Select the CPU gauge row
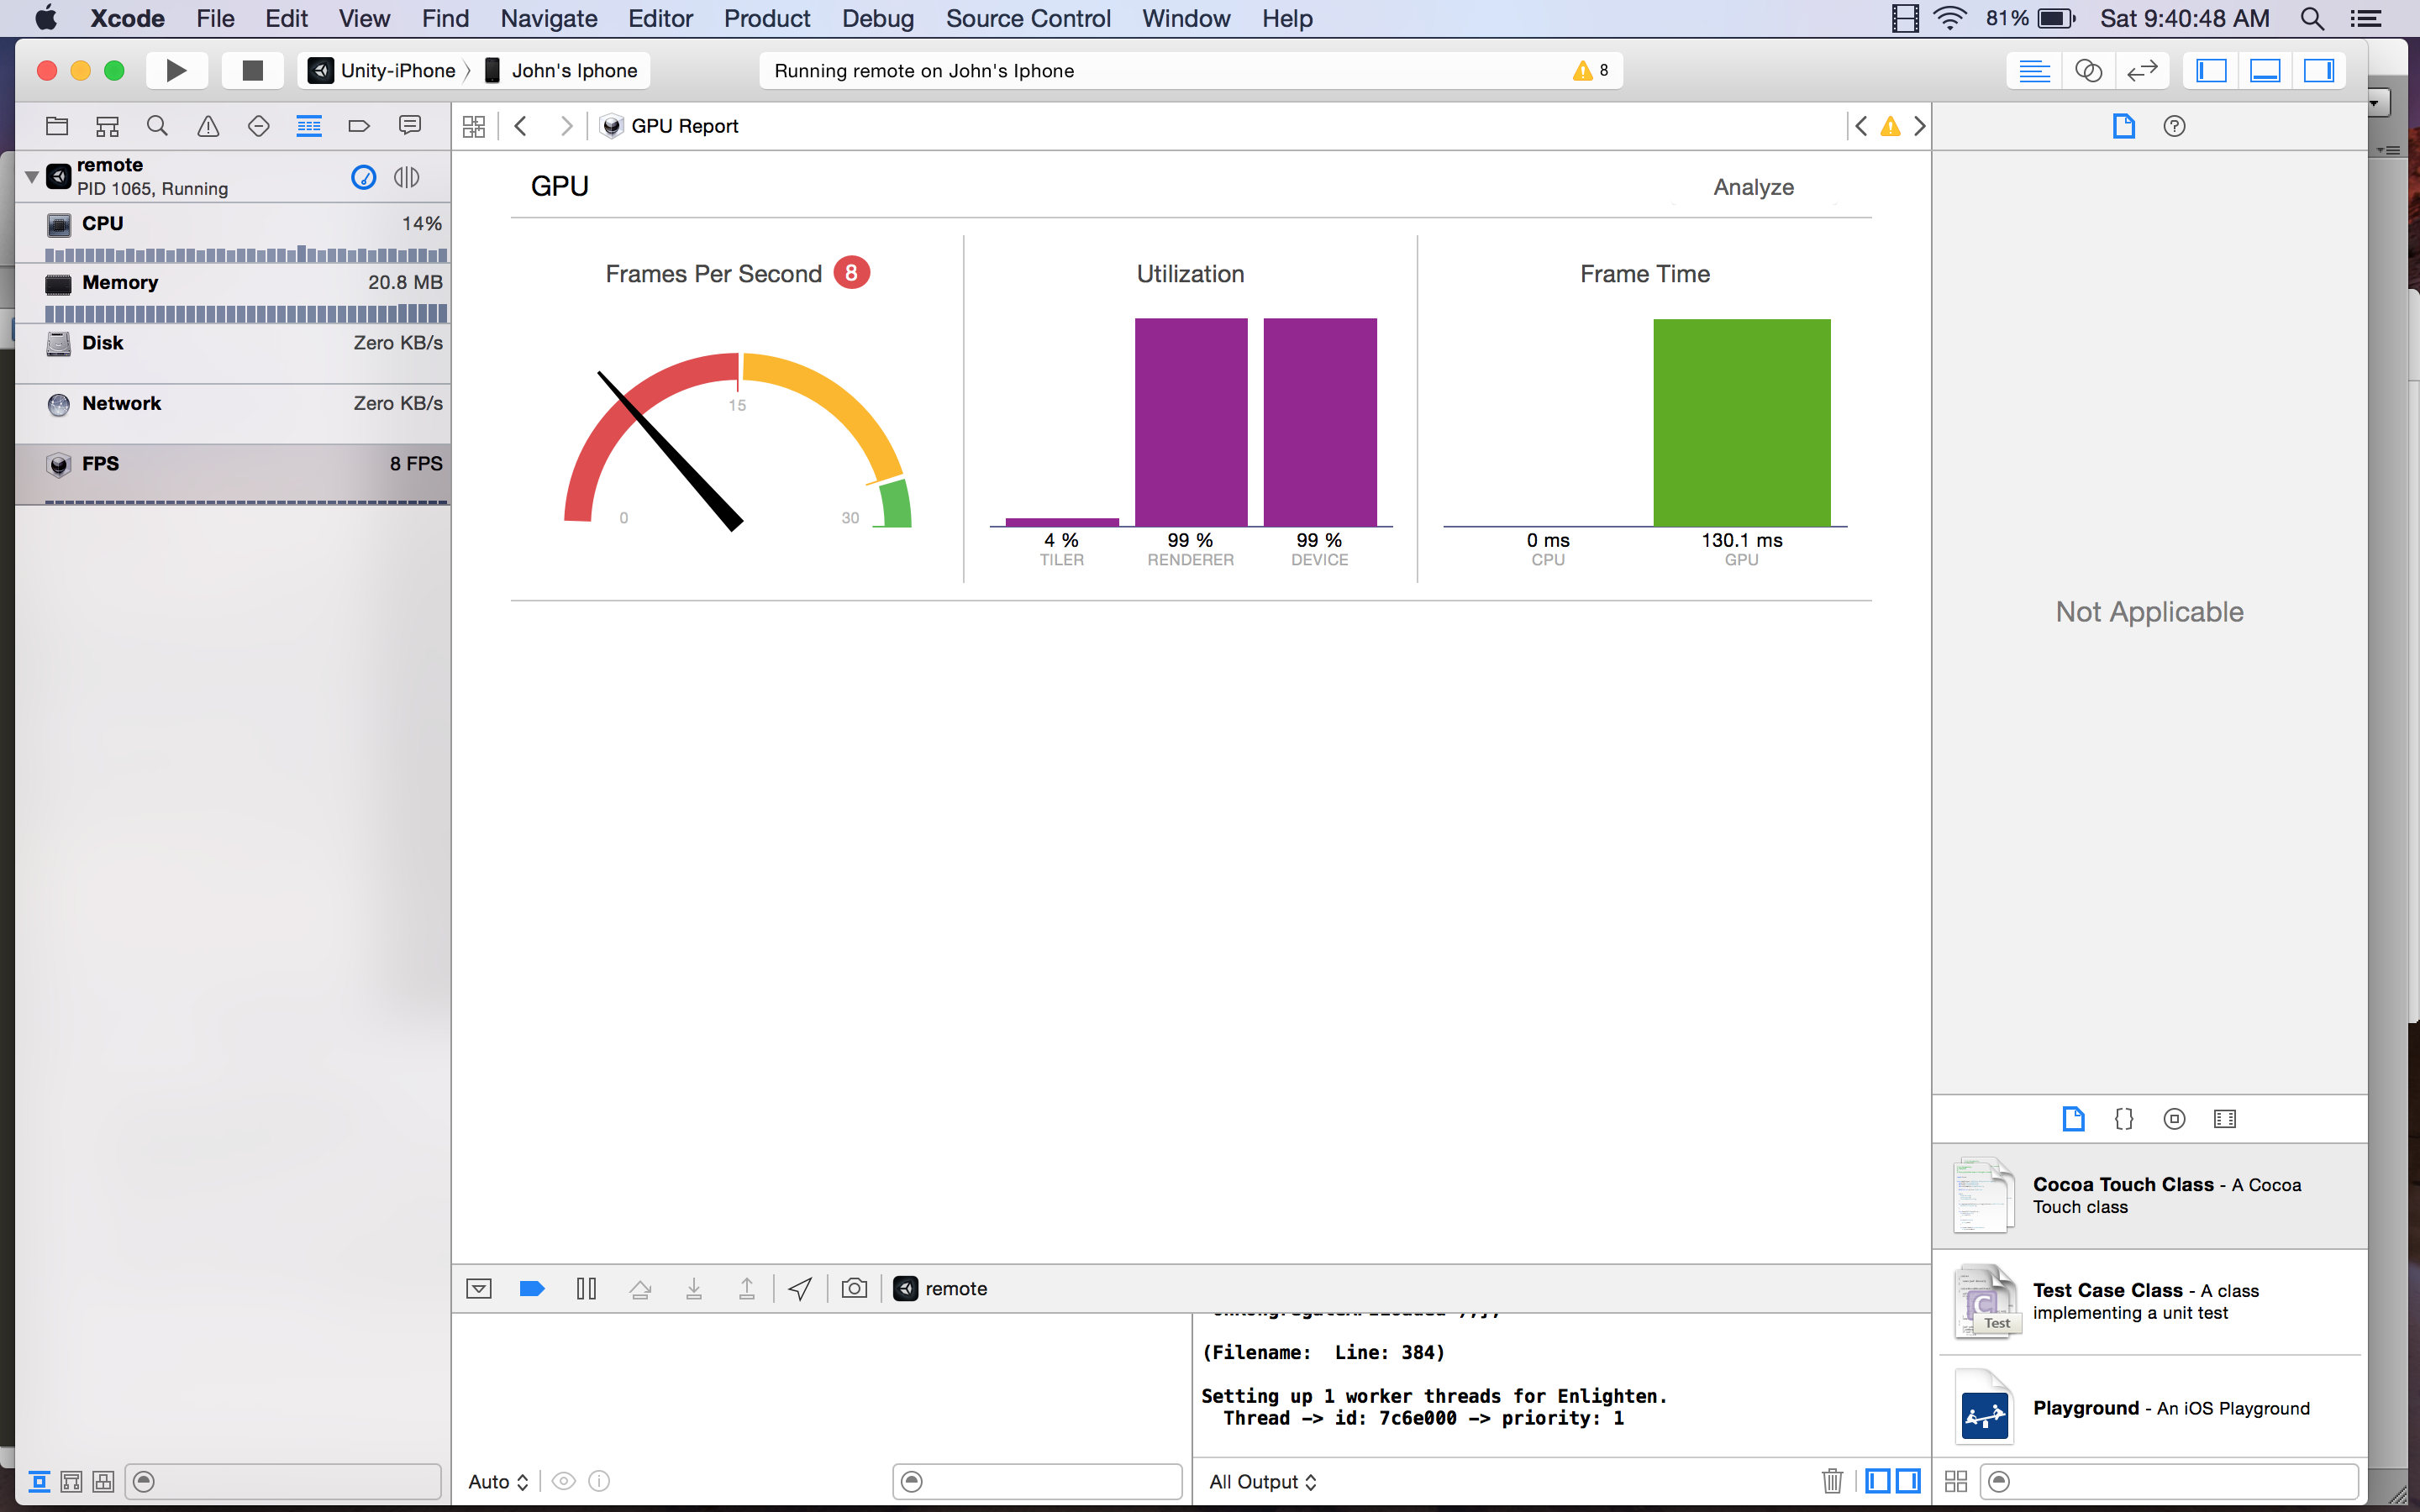Screen dimensions: 2420x1512 (233, 234)
